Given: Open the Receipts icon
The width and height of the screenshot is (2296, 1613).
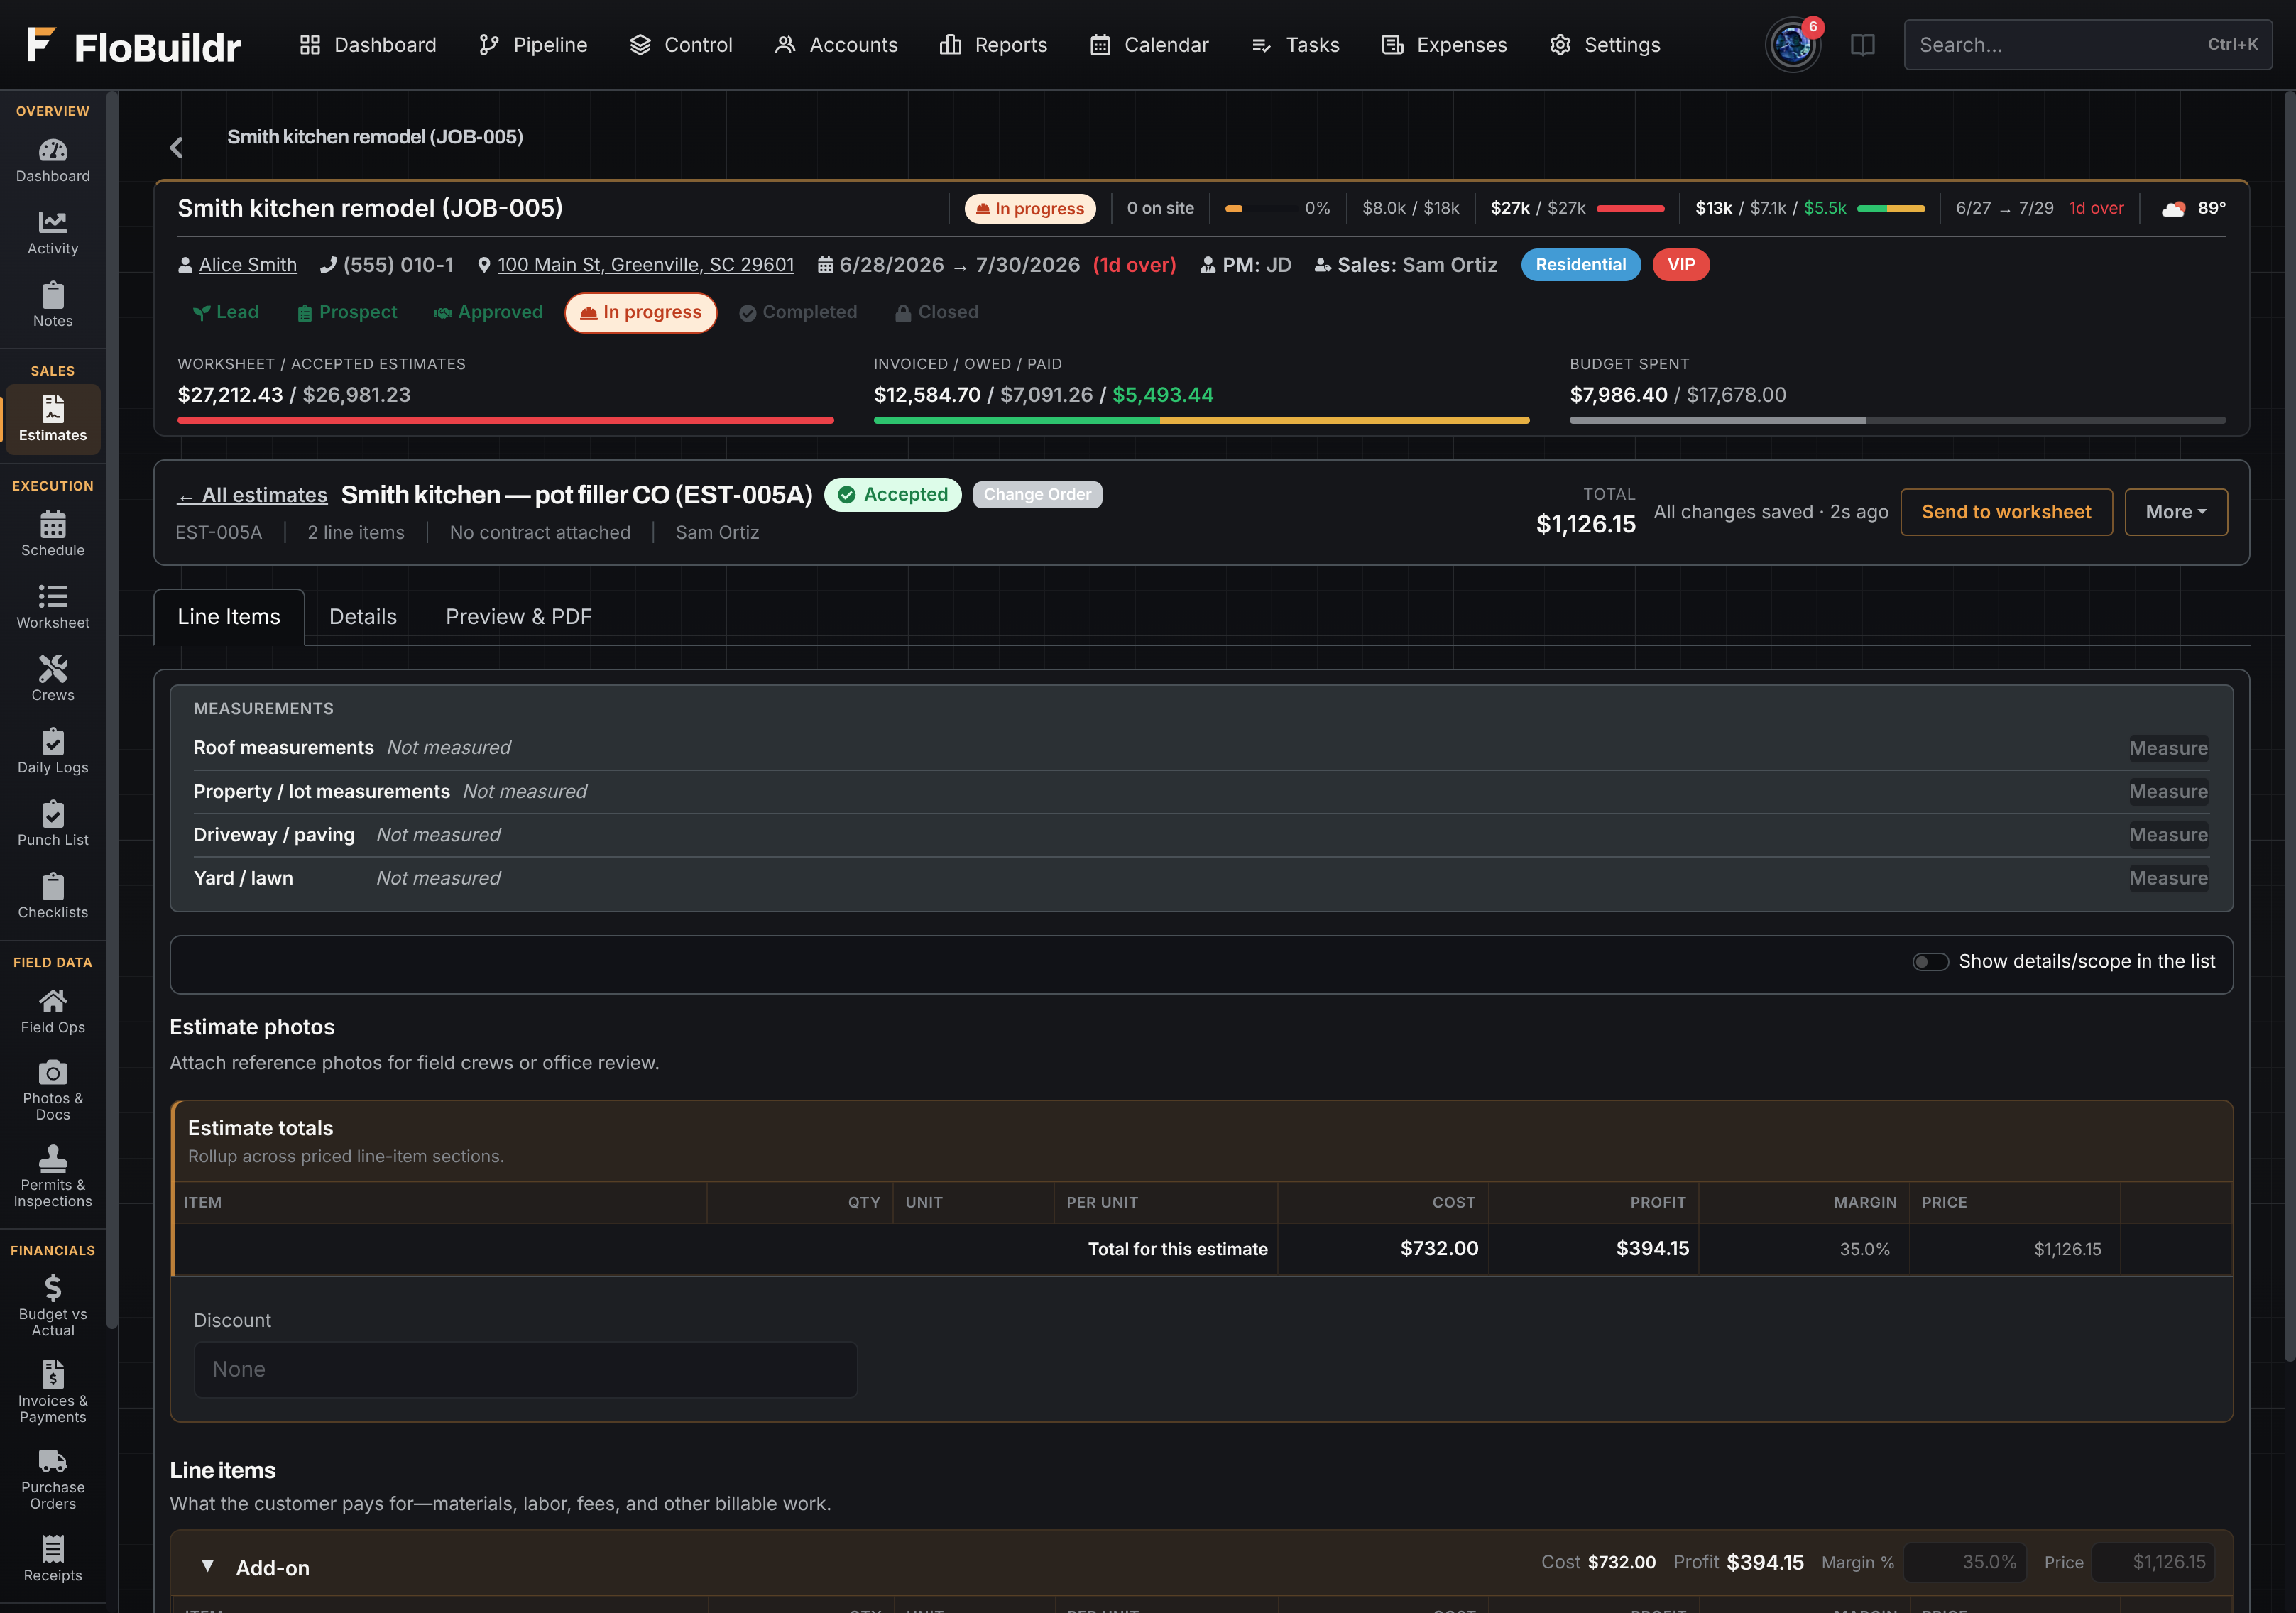Looking at the screenshot, I should (x=53, y=1549).
